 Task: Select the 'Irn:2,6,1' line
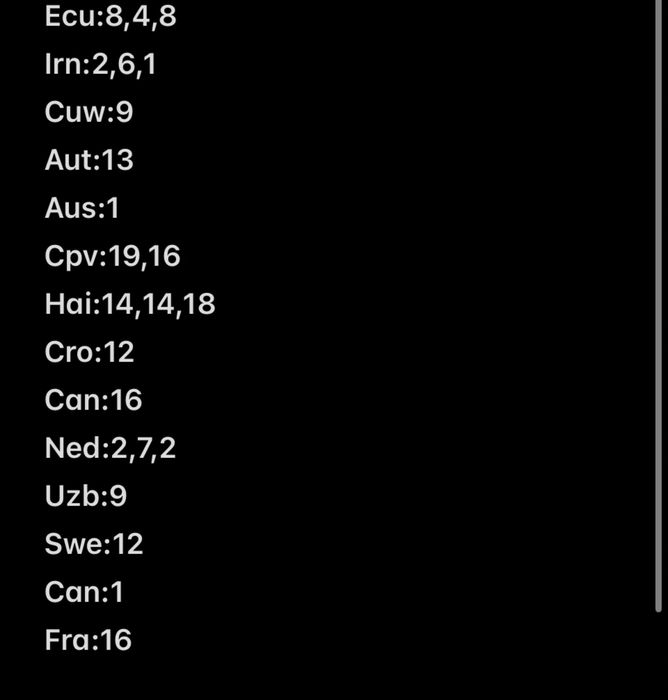(x=101, y=64)
